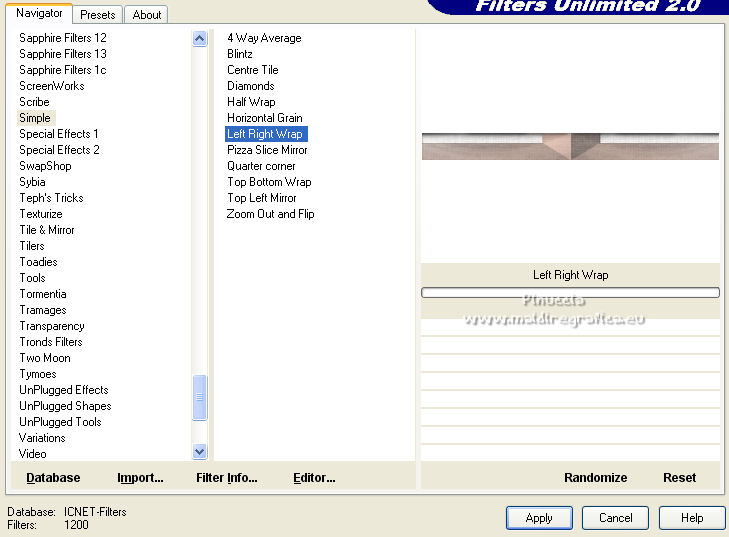Click Randomize
The height and width of the screenshot is (537, 729).
(x=595, y=477)
